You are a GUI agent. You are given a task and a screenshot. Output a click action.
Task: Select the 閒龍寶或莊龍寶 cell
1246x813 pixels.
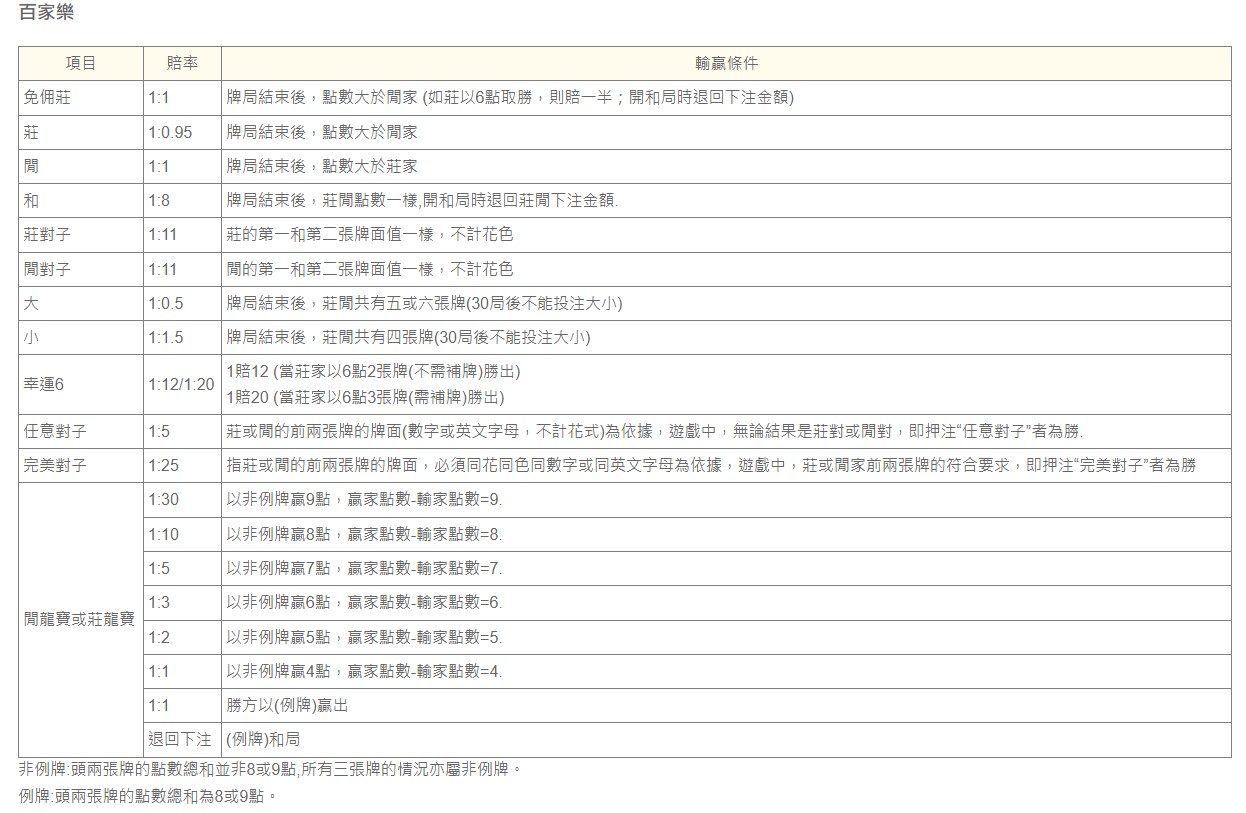click(80, 619)
